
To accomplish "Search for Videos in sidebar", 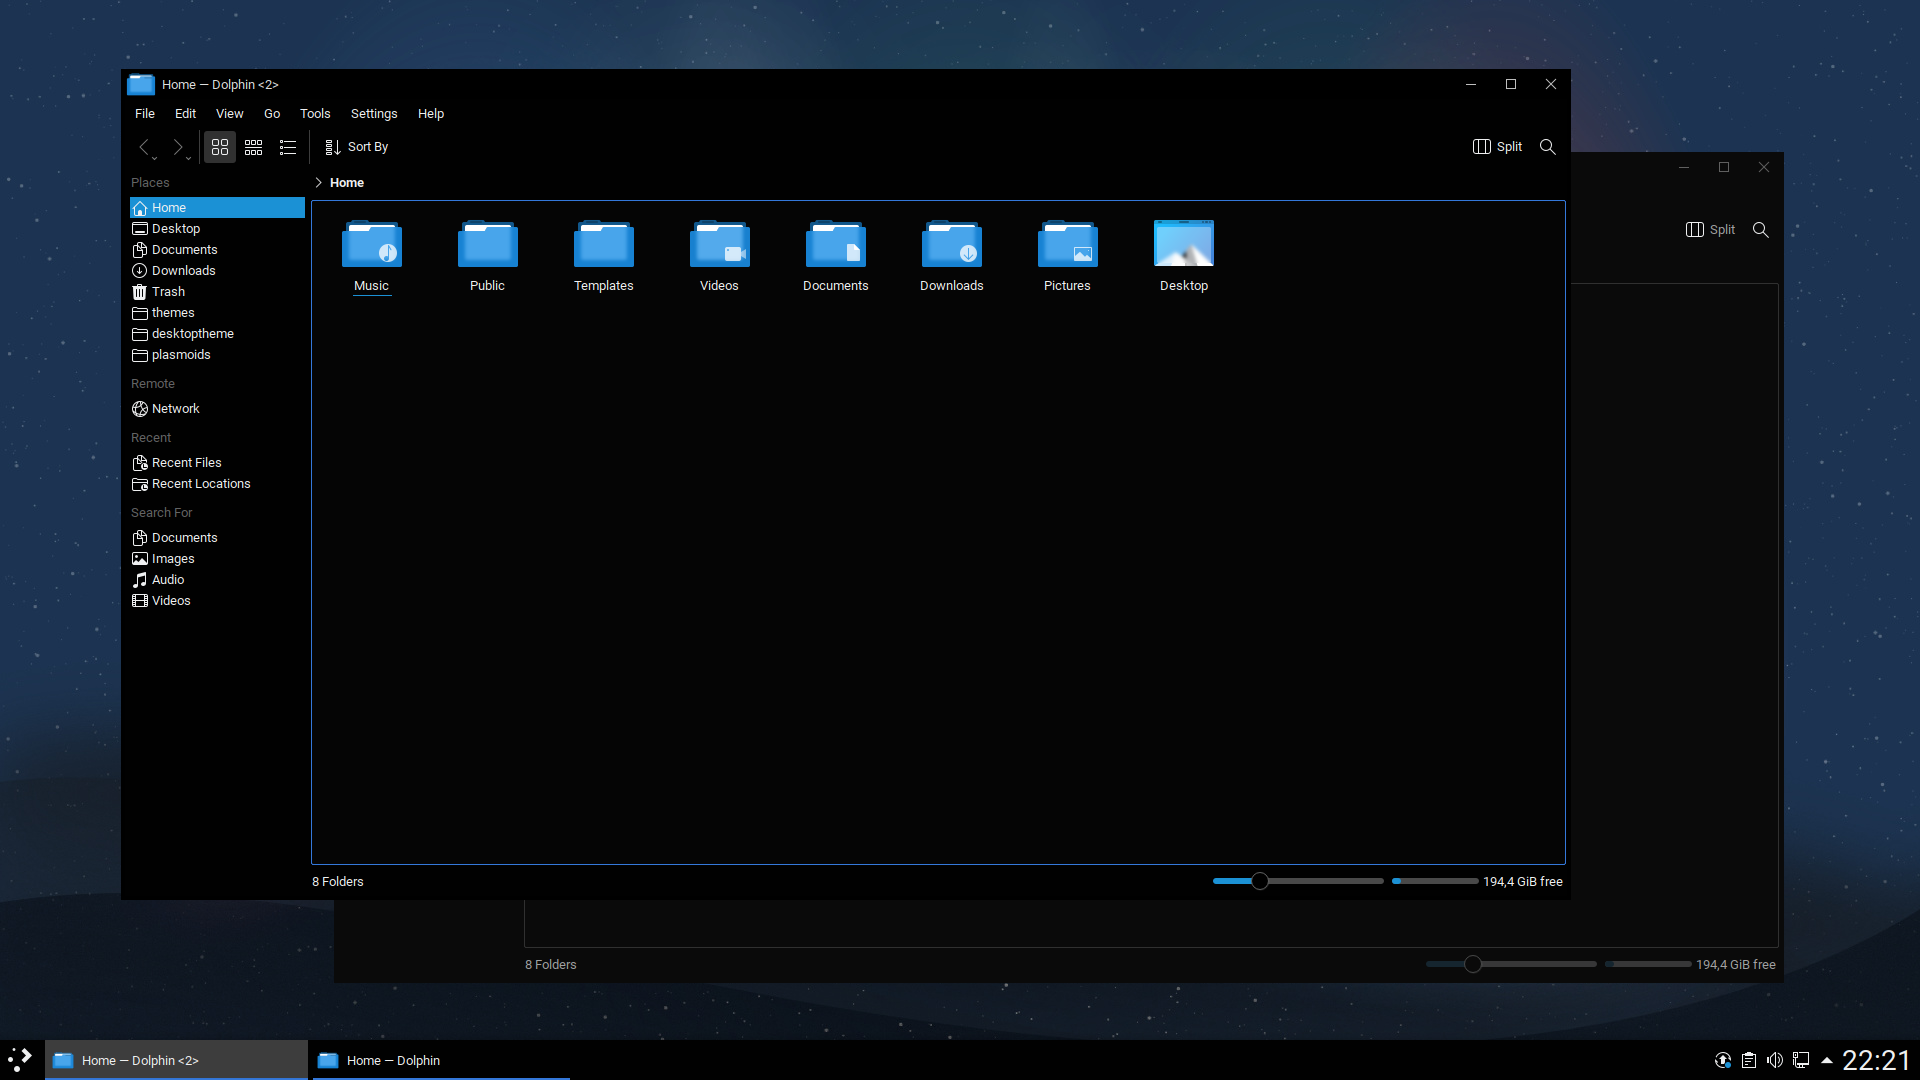I will [x=217, y=601].
